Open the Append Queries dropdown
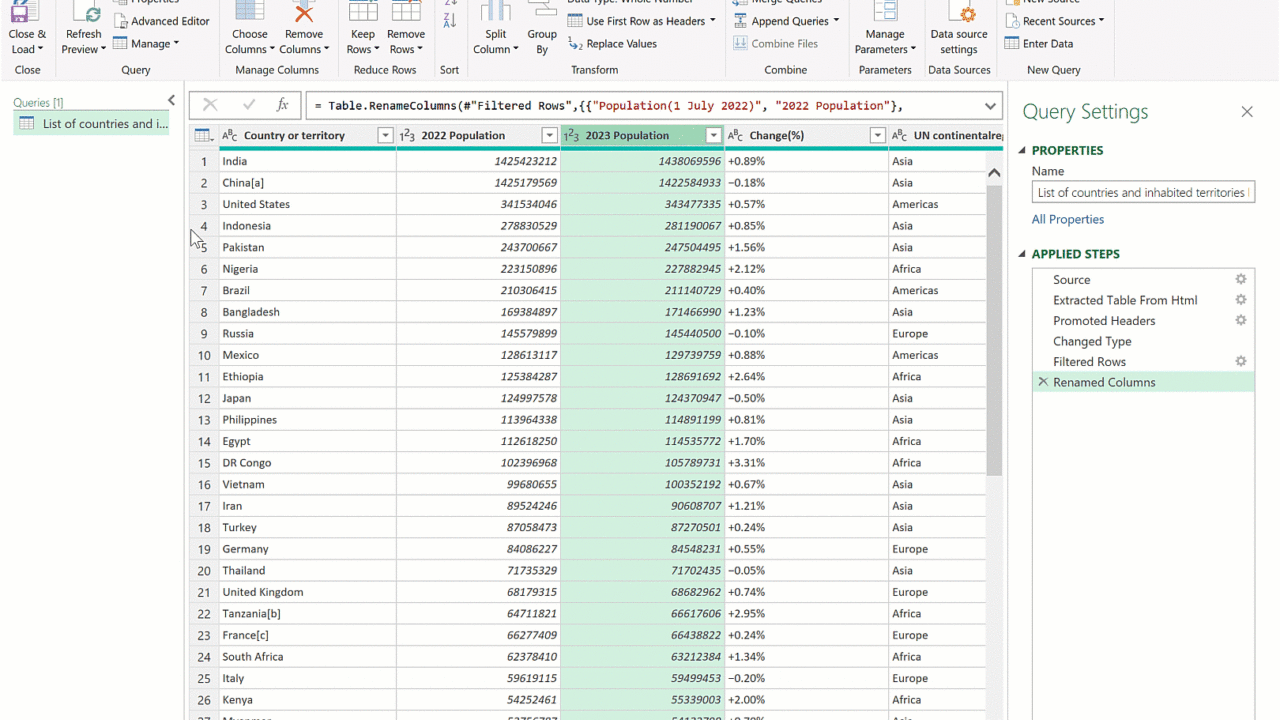Screen dimensions: 1280x720 [836, 21]
